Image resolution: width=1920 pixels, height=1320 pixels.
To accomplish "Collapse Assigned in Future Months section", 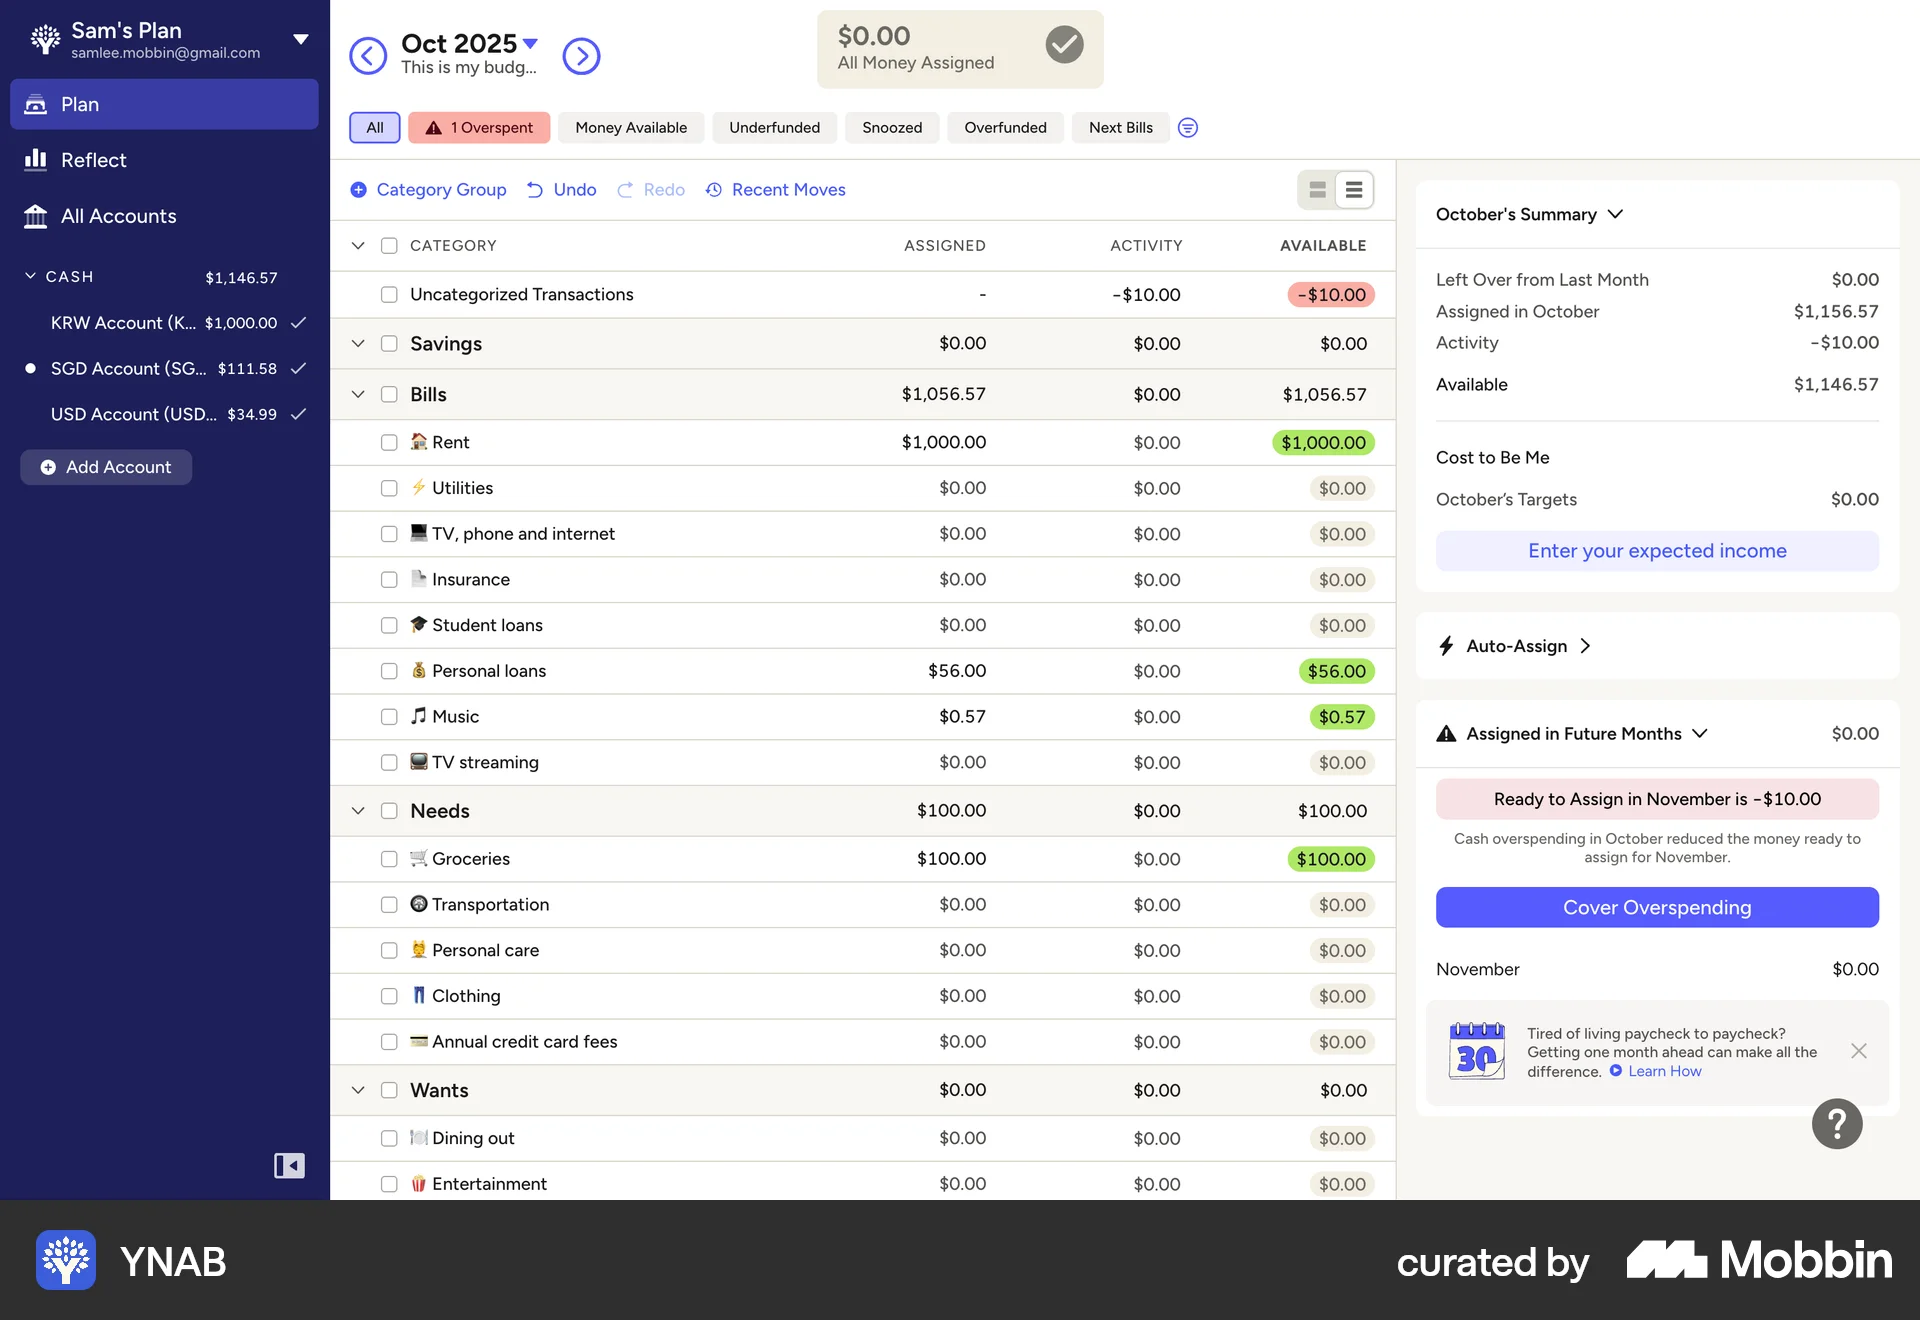I will 1700,734.
